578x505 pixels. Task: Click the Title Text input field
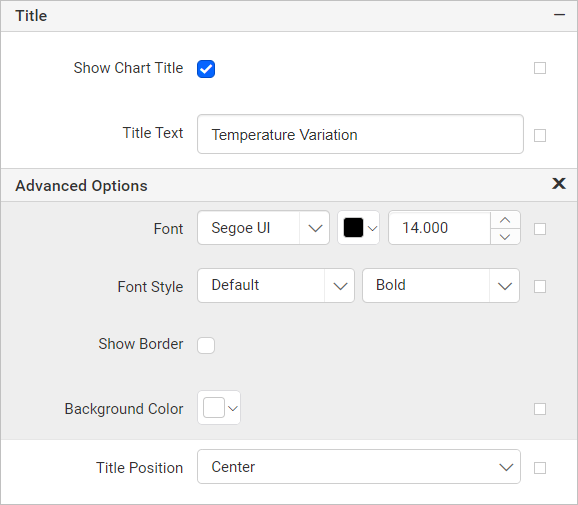[360, 134]
